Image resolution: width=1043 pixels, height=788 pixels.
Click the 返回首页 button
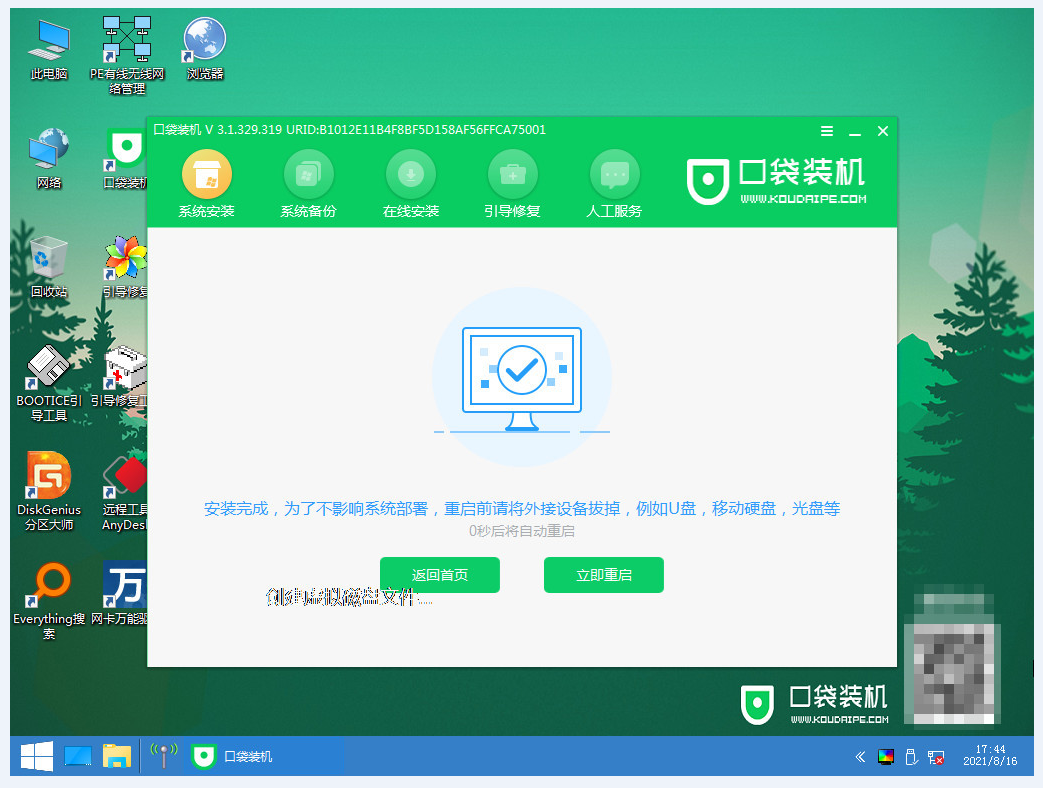pos(440,575)
